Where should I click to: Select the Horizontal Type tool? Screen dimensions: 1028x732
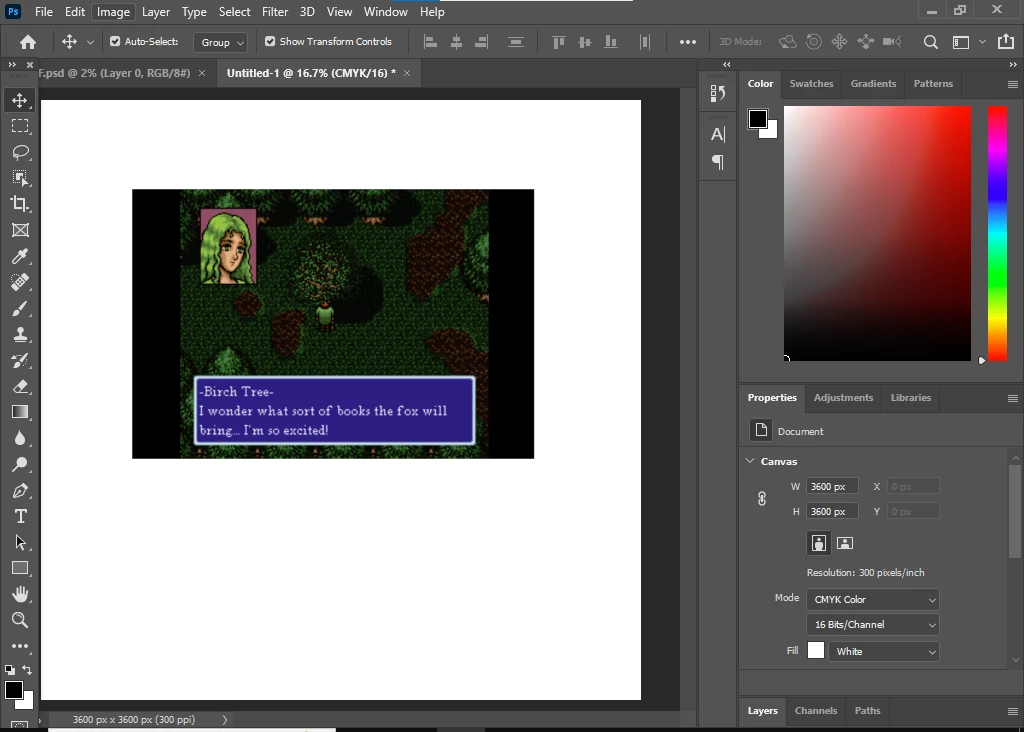click(x=20, y=516)
